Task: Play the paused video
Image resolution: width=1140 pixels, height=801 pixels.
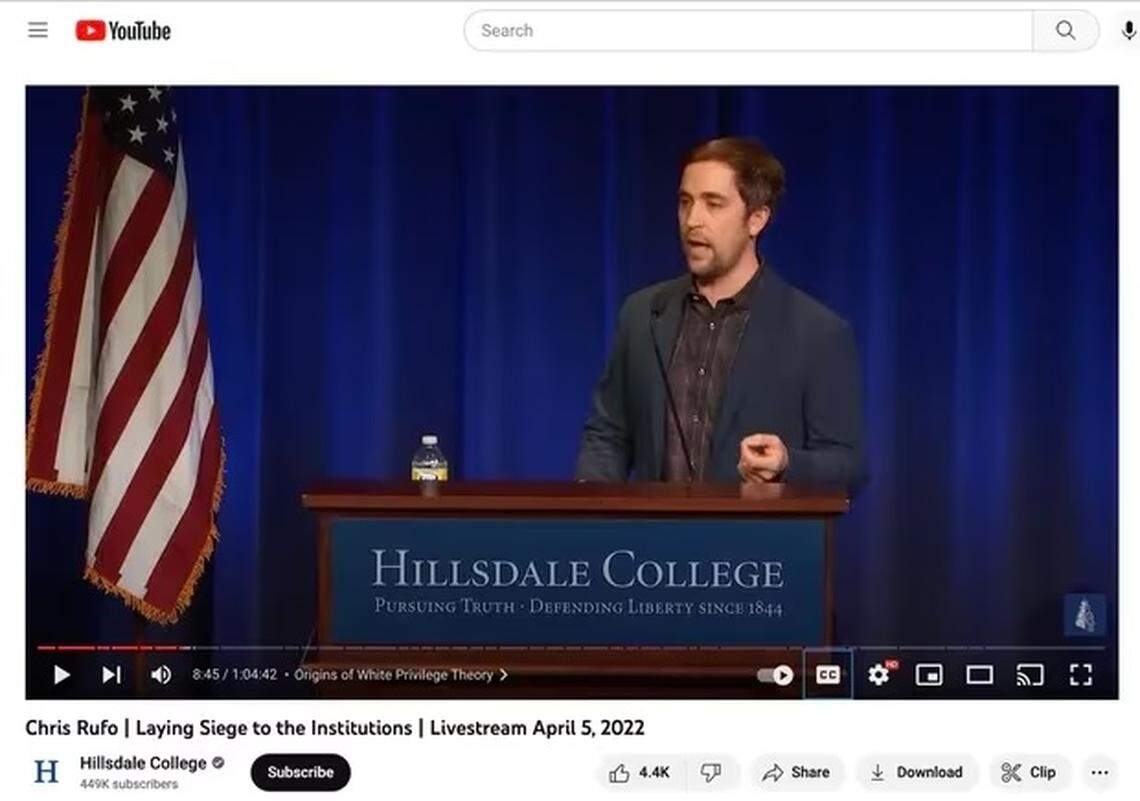Action: tap(61, 675)
